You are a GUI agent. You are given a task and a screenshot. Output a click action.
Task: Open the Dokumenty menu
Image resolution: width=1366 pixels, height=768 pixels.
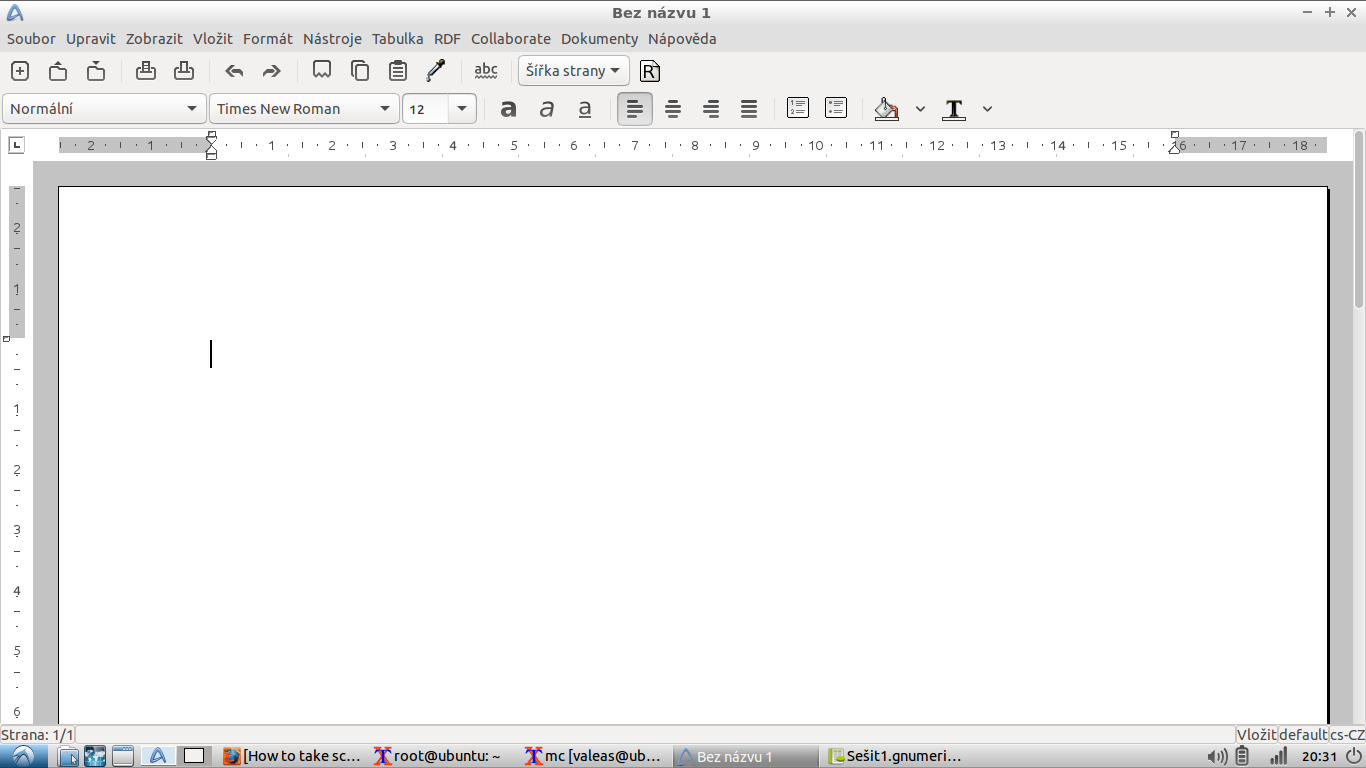599,39
